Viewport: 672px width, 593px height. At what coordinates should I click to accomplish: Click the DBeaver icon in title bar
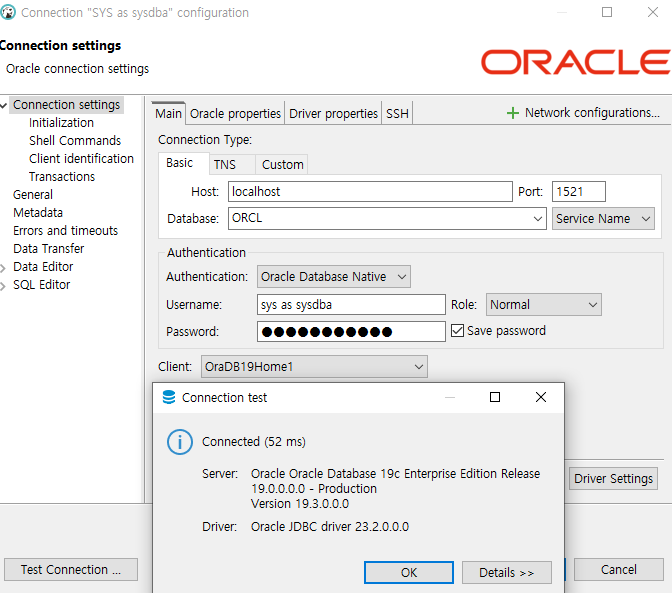(x=8, y=12)
